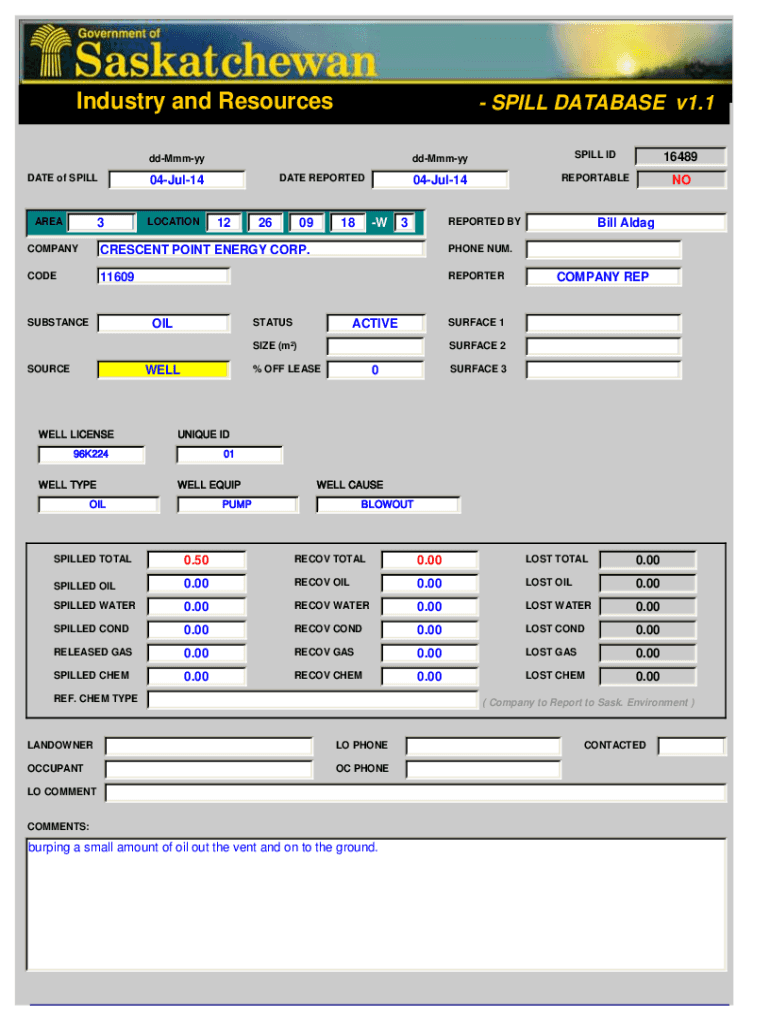Screen dimensions: 770x1024
Task: Click the Date of Spill field
Action: click(176, 180)
